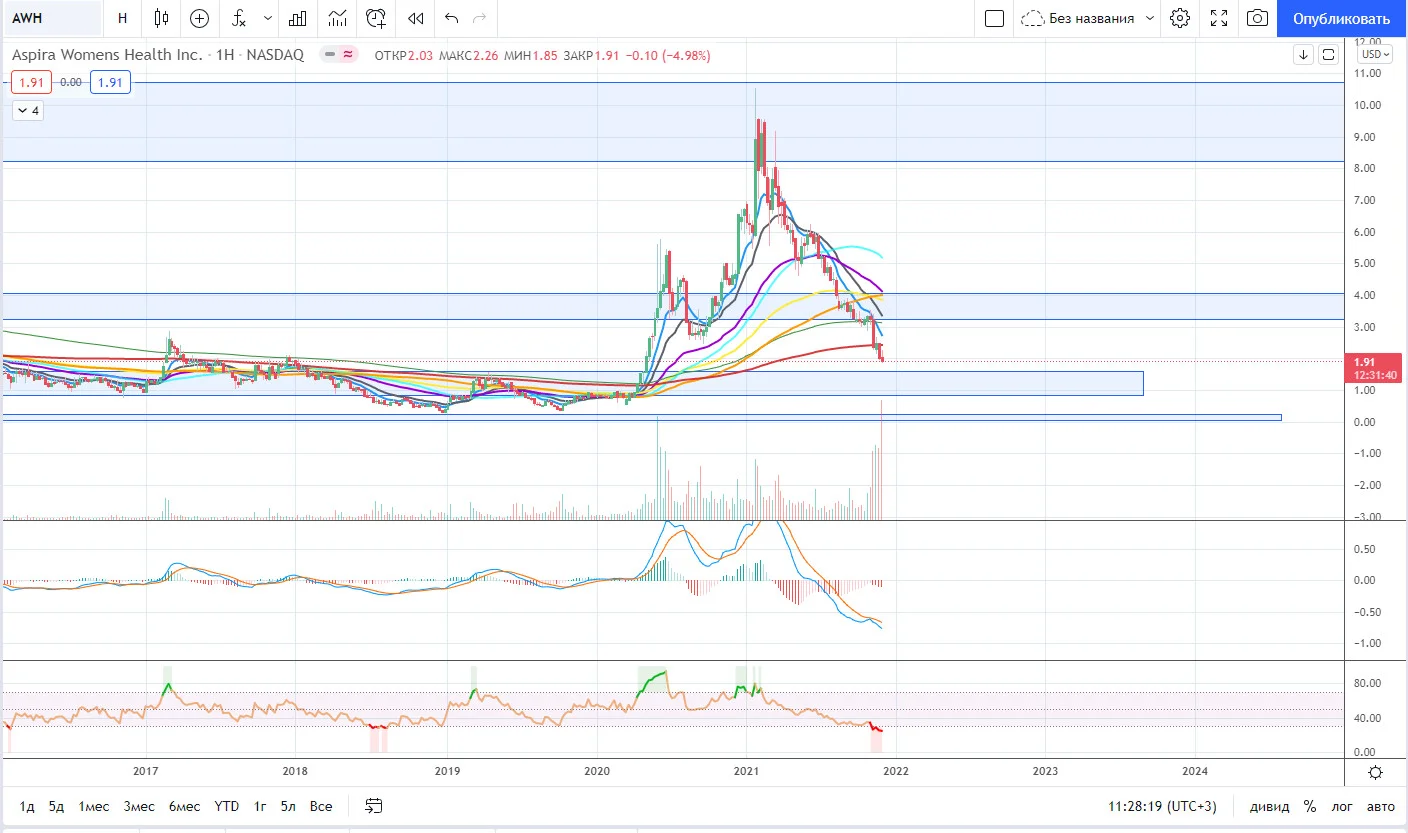Screen dimensions: 1408x833
Task: Open the candlestick chart type selector
Action: click(162, 18)
